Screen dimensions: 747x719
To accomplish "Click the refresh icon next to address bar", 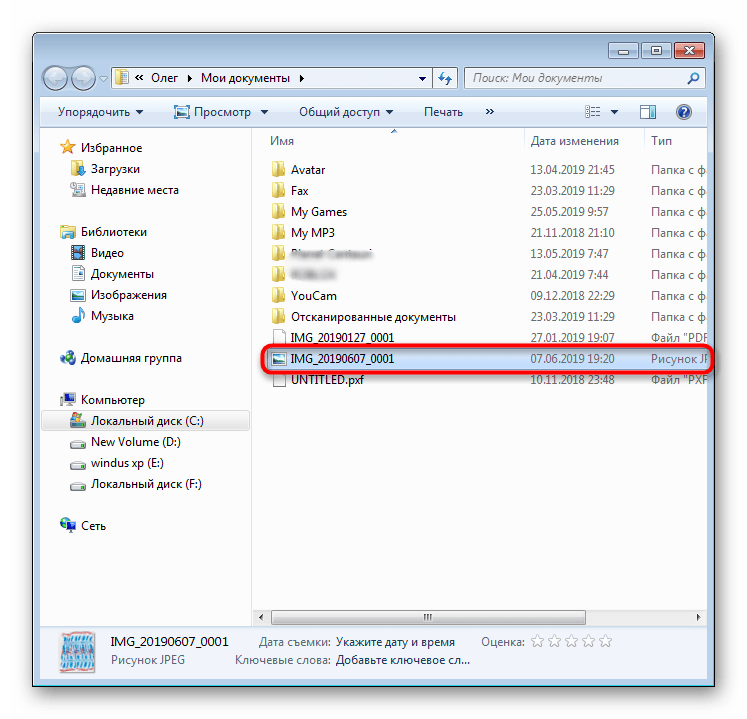I will [446, 77].
